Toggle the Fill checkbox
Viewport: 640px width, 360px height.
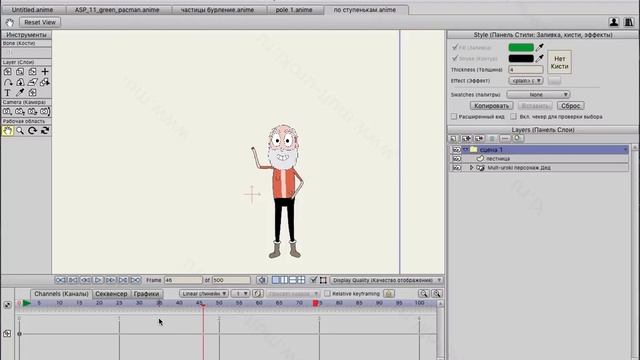[455, 47]
